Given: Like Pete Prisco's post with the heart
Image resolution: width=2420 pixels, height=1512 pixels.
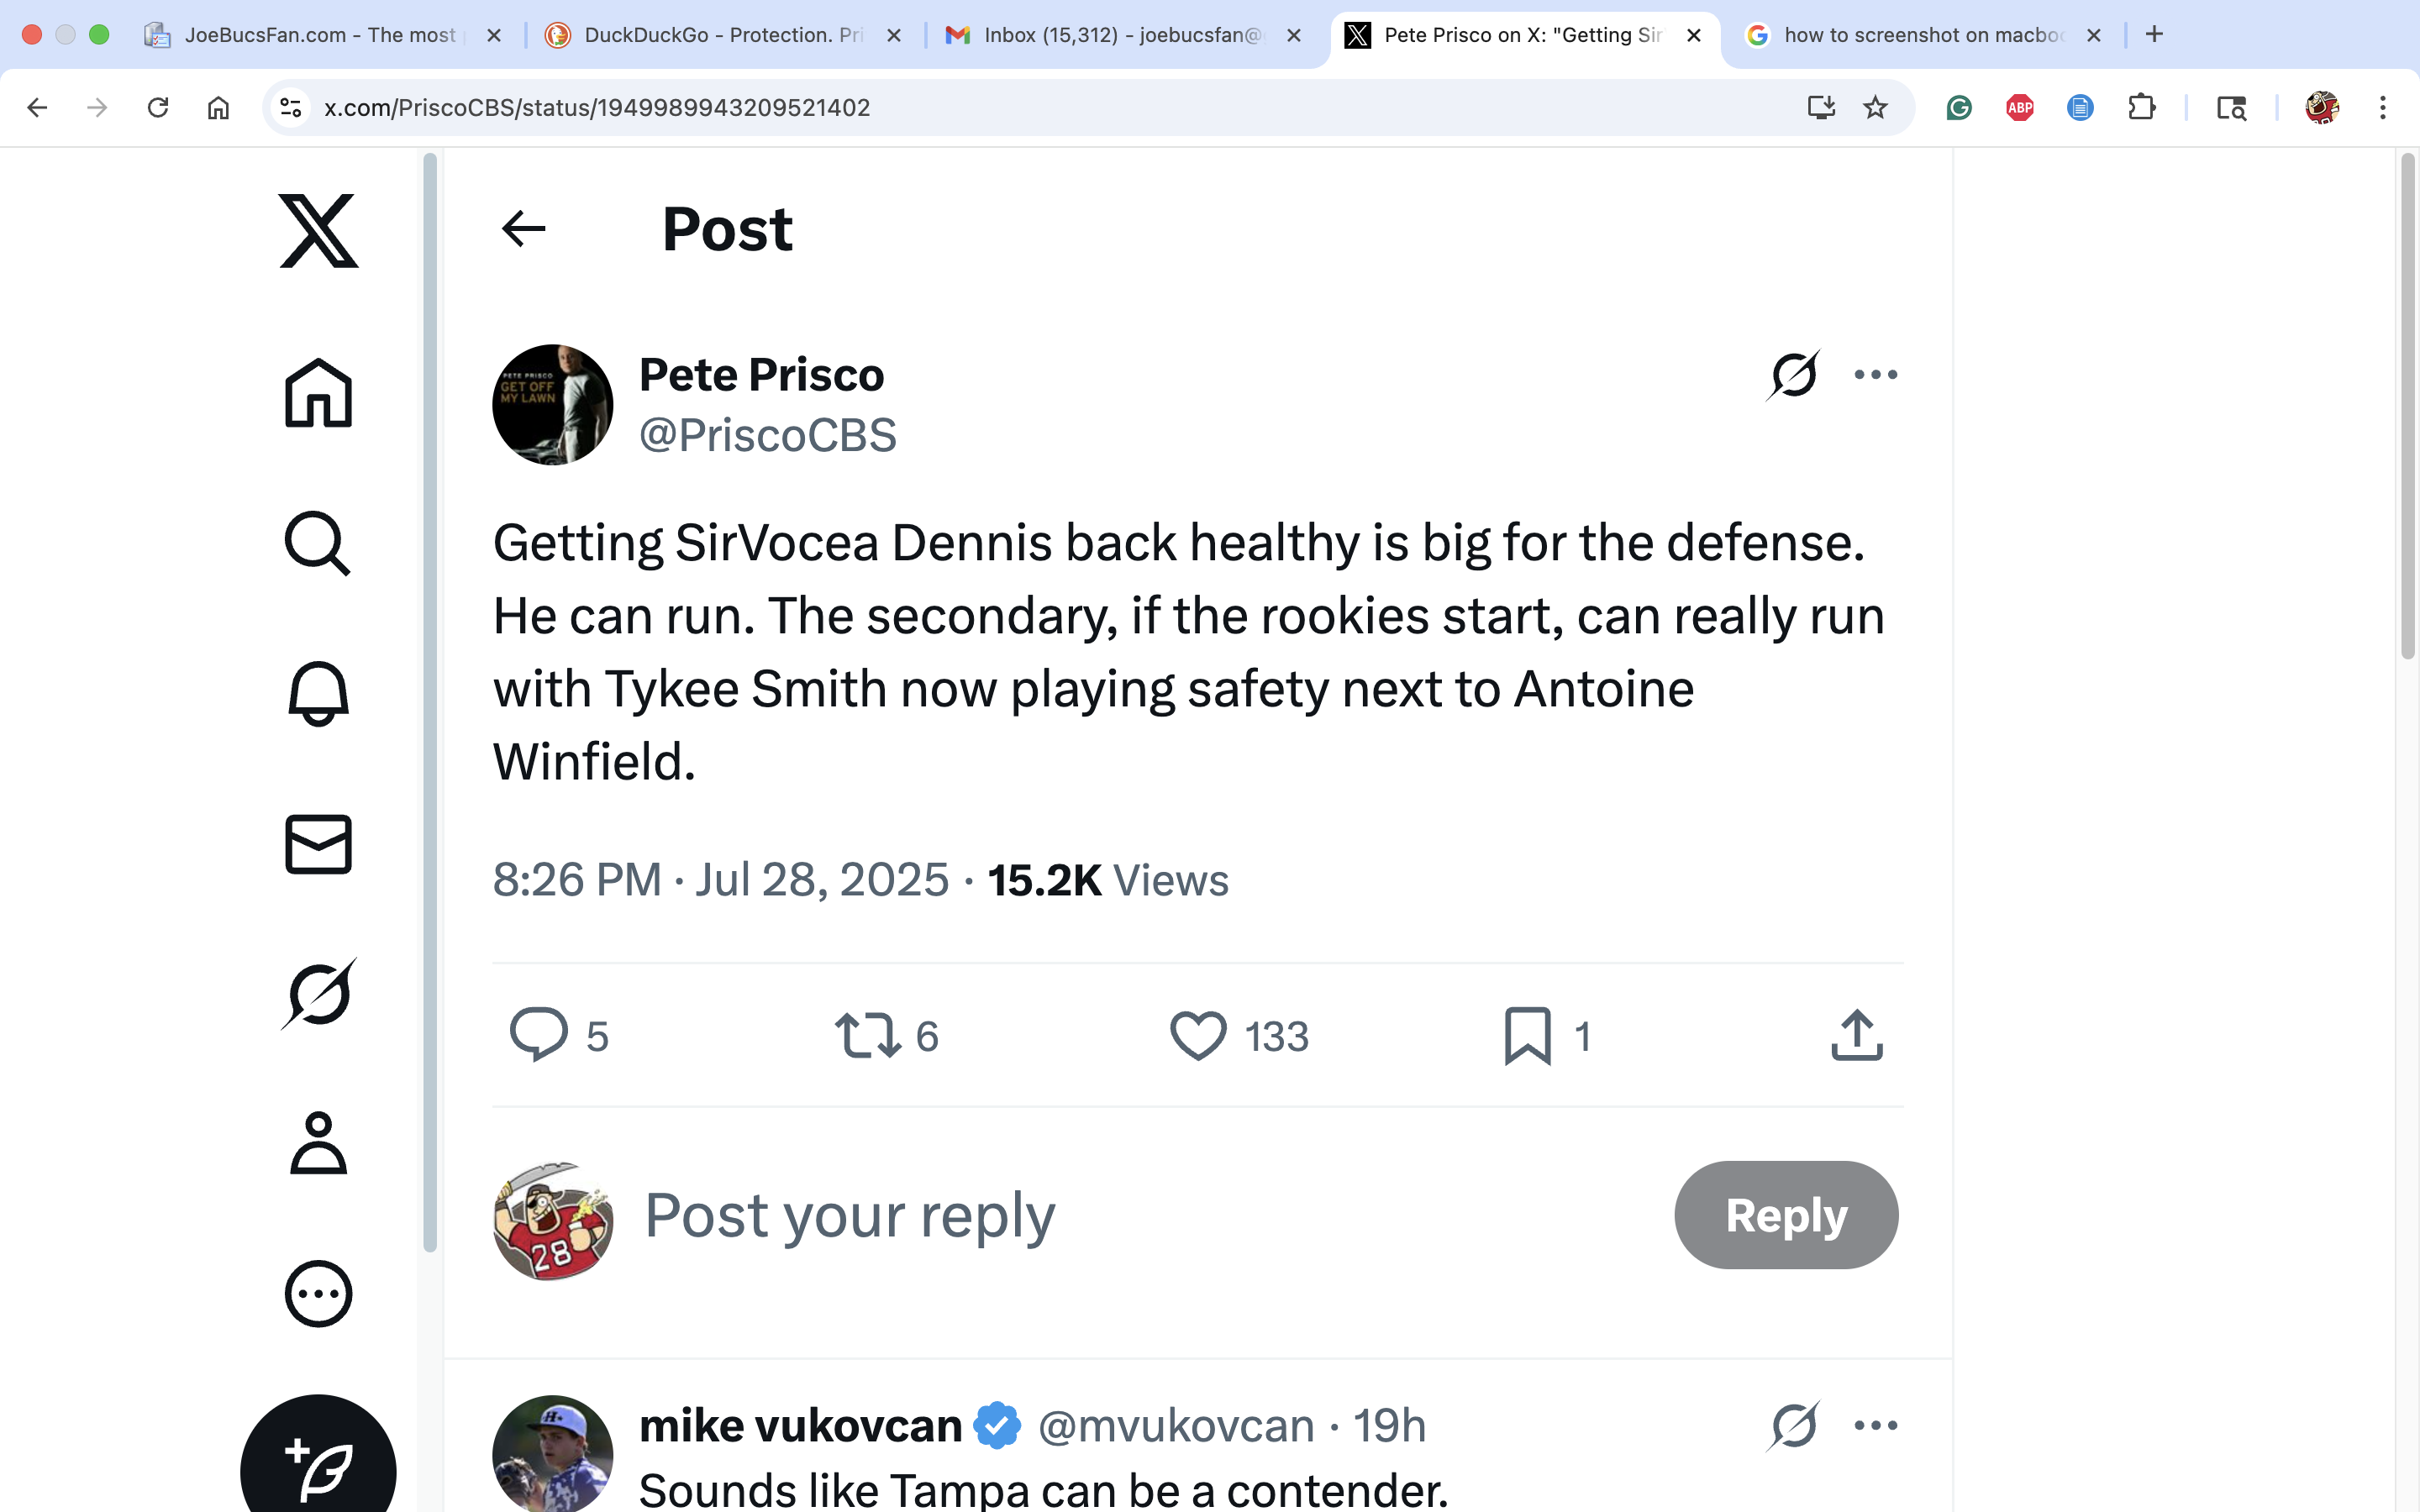Looking at the screenshot, I should point(1198,1035).
